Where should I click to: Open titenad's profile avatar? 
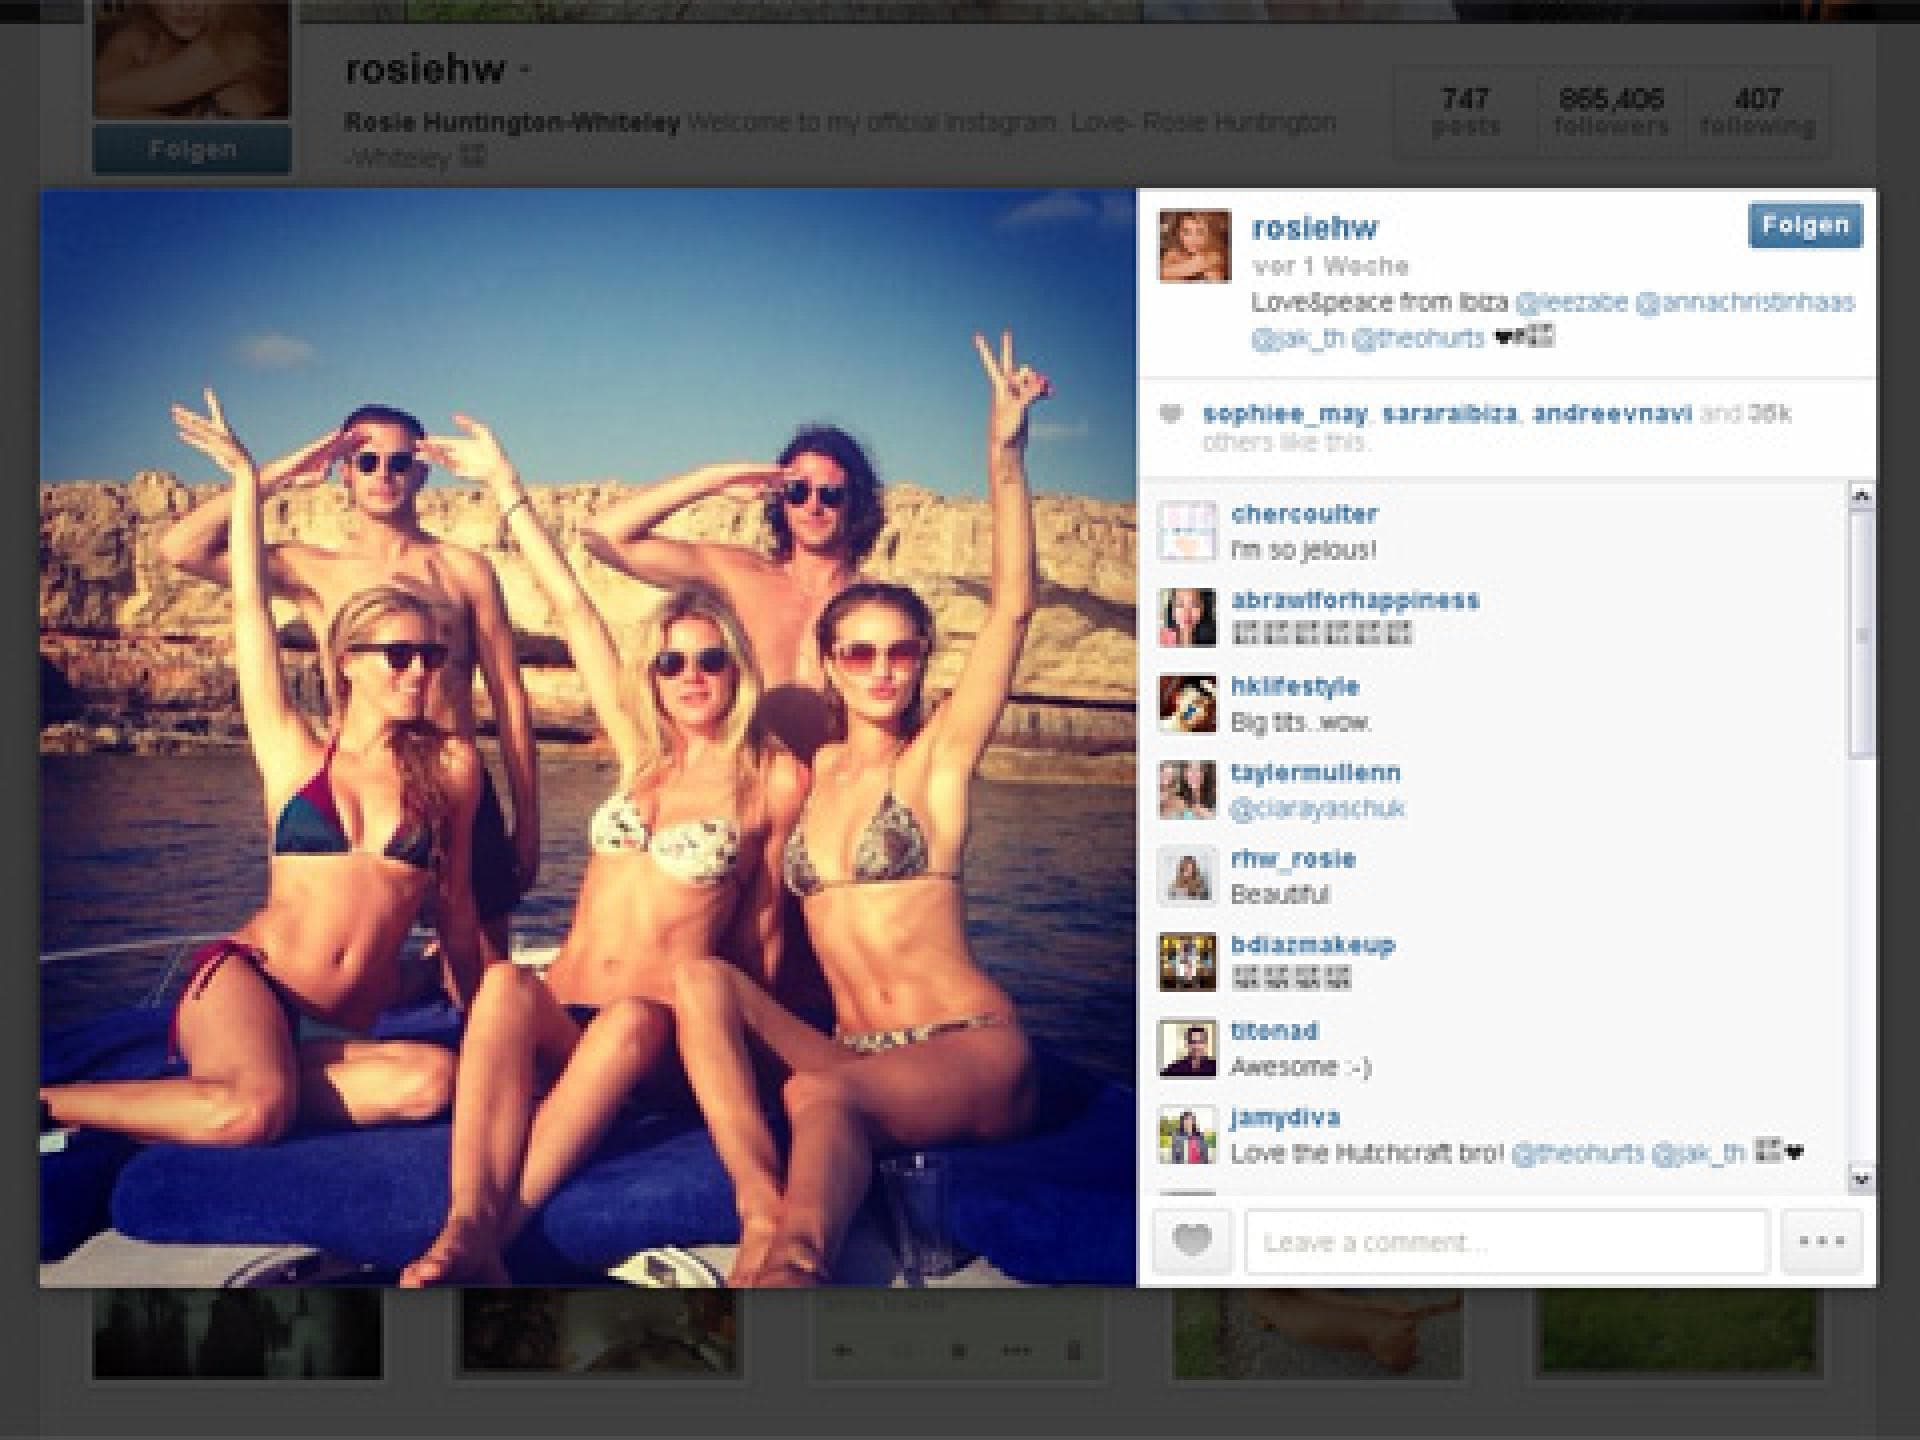pyautogui.click(x=1187, y=1048)
